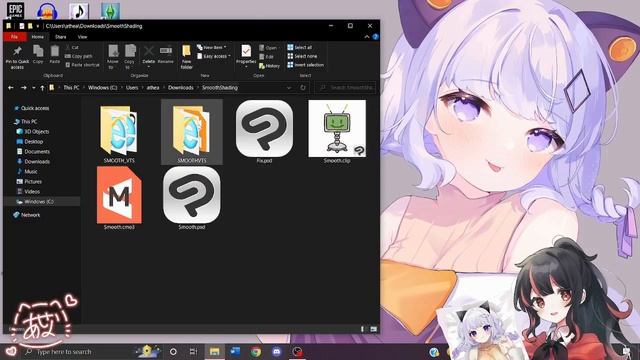This screenshot has height=360, width=640.
Task: Select the Fix.psd file
Action: point(264,132)
